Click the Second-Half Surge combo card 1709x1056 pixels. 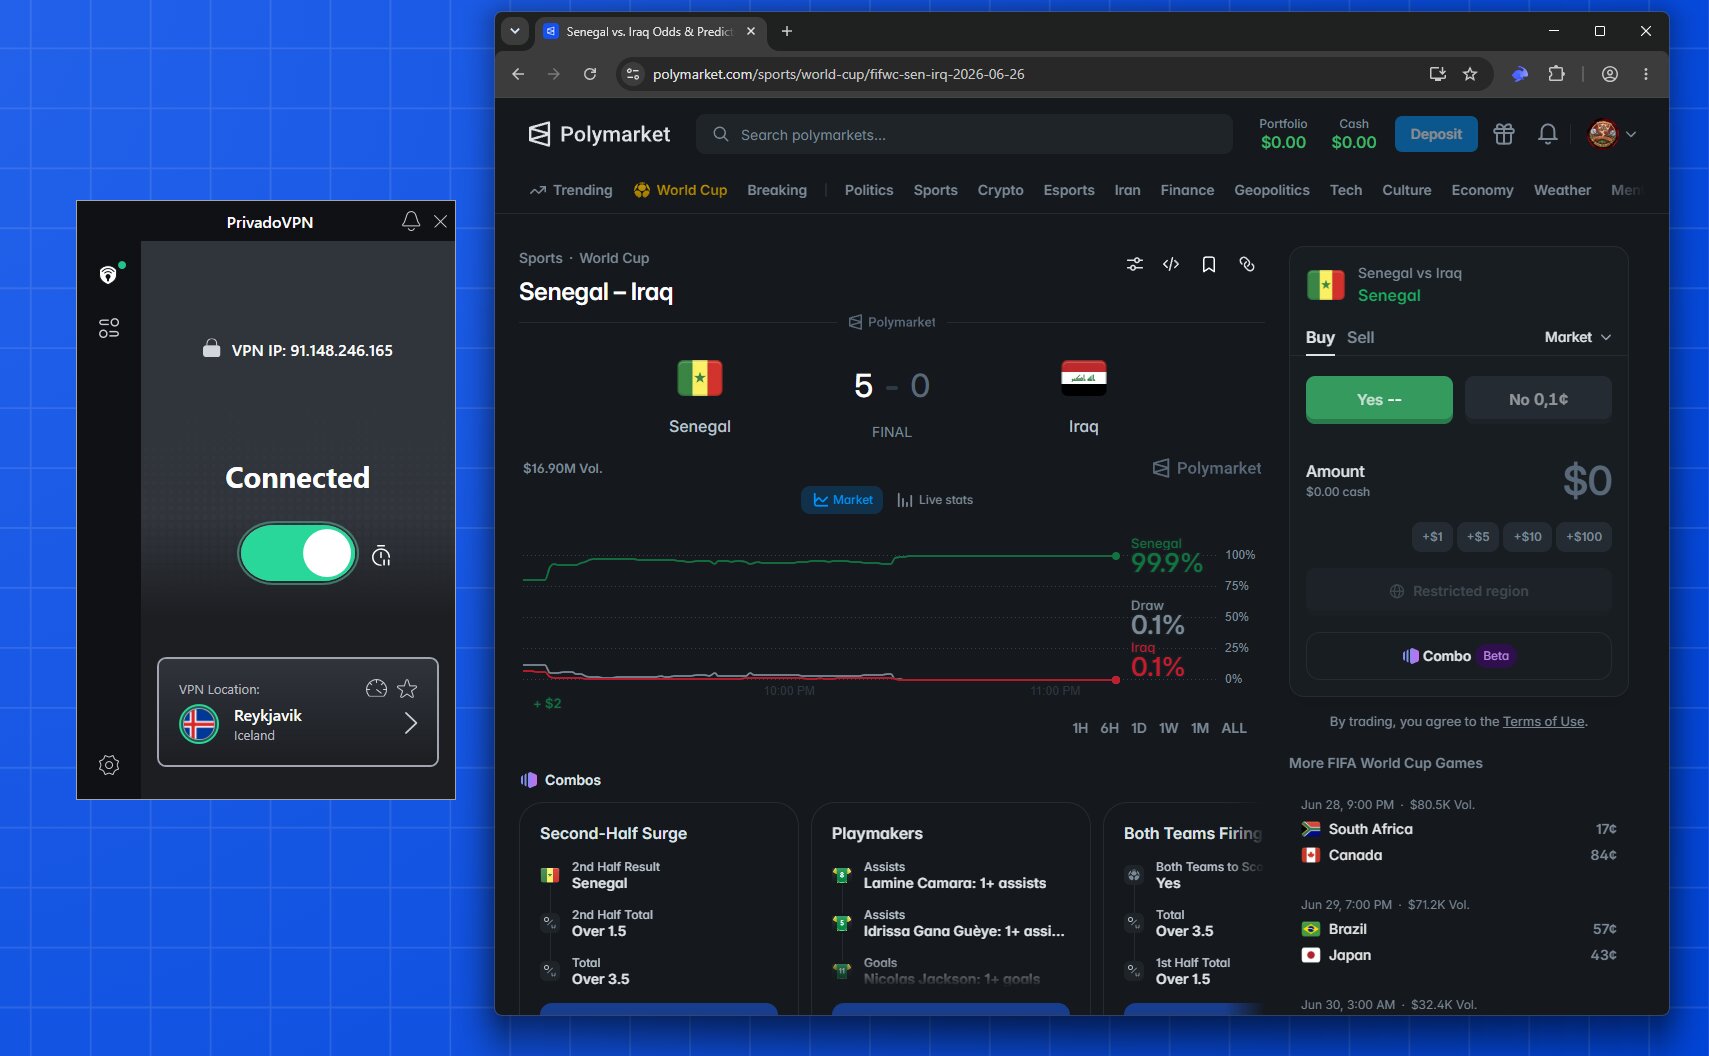[x=659, y=908]
